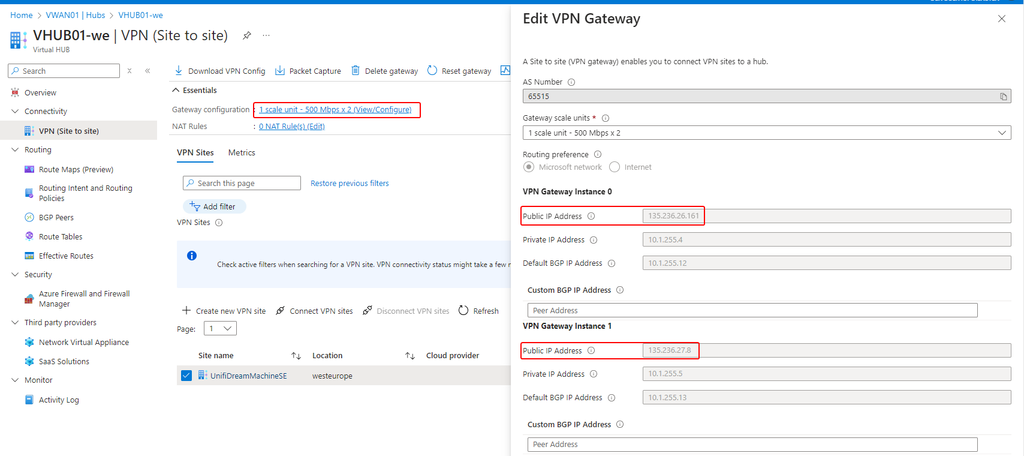Click the Search this page field

click(x=242, y=184)
